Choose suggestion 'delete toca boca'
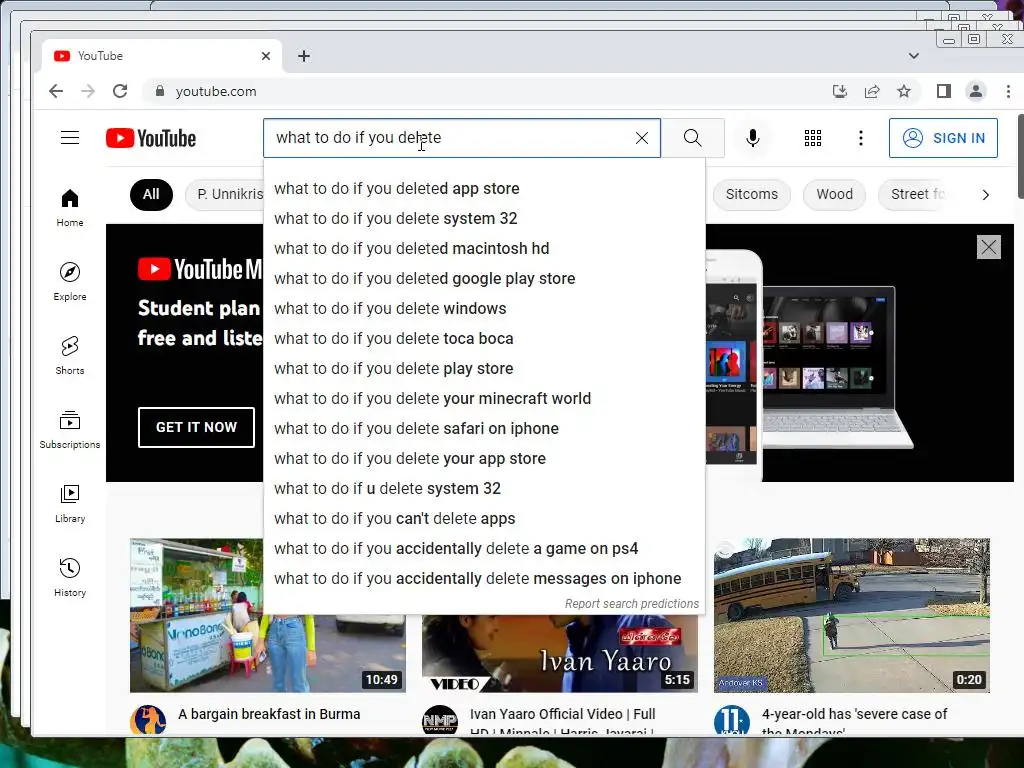Viewport: 1024px width, 768px height. coord(484,338)
